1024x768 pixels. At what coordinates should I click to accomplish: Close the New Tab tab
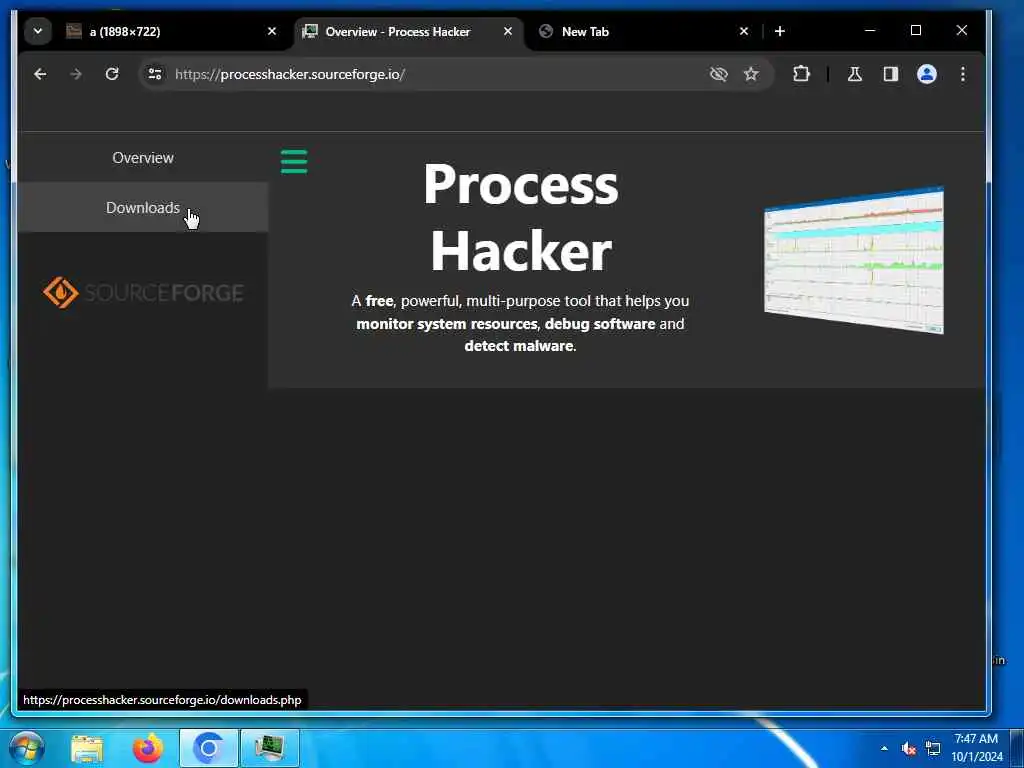pyautogui.click(x=744, y=31)
